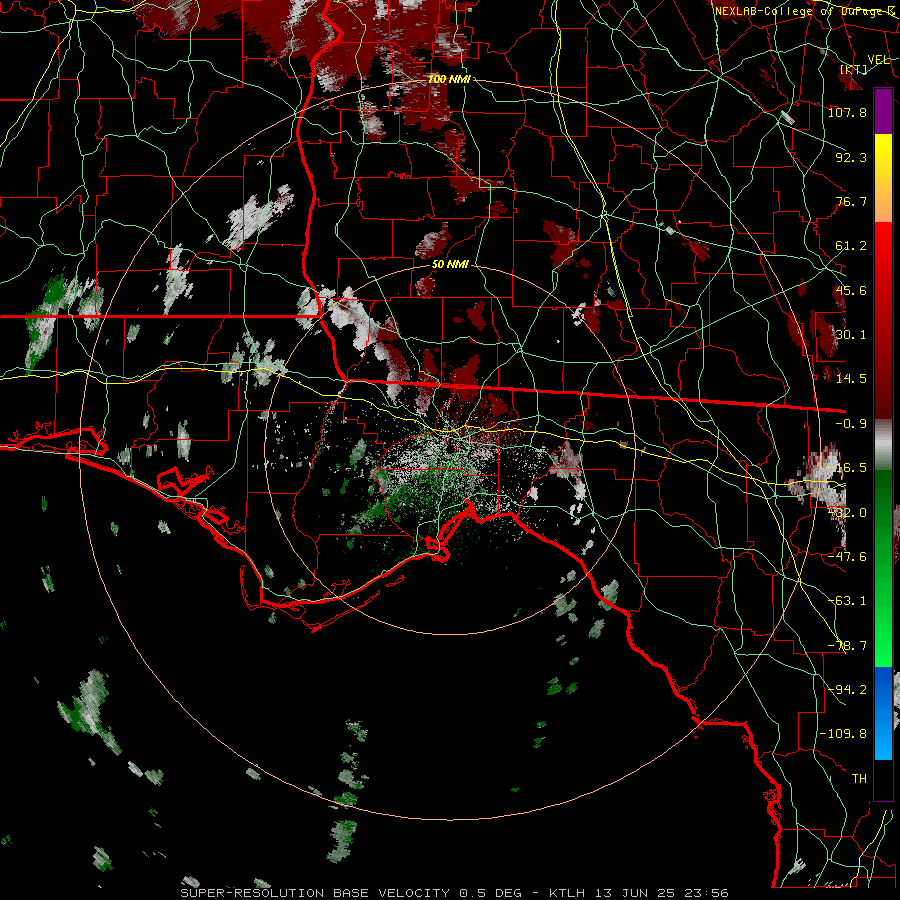Click the TH legend label
Viewport: 900px width, 900px height.
859,778
